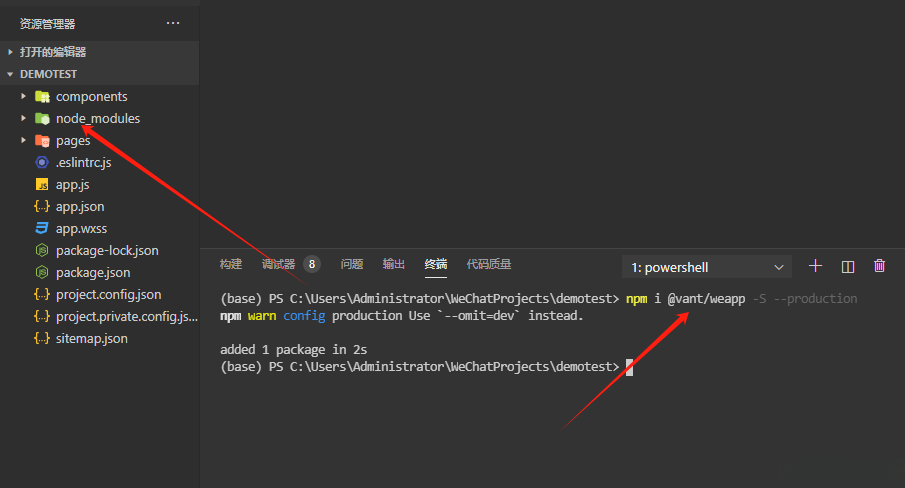Split the terminal pane
Viewport: 905px width, 488px height.
coord(847,266)
